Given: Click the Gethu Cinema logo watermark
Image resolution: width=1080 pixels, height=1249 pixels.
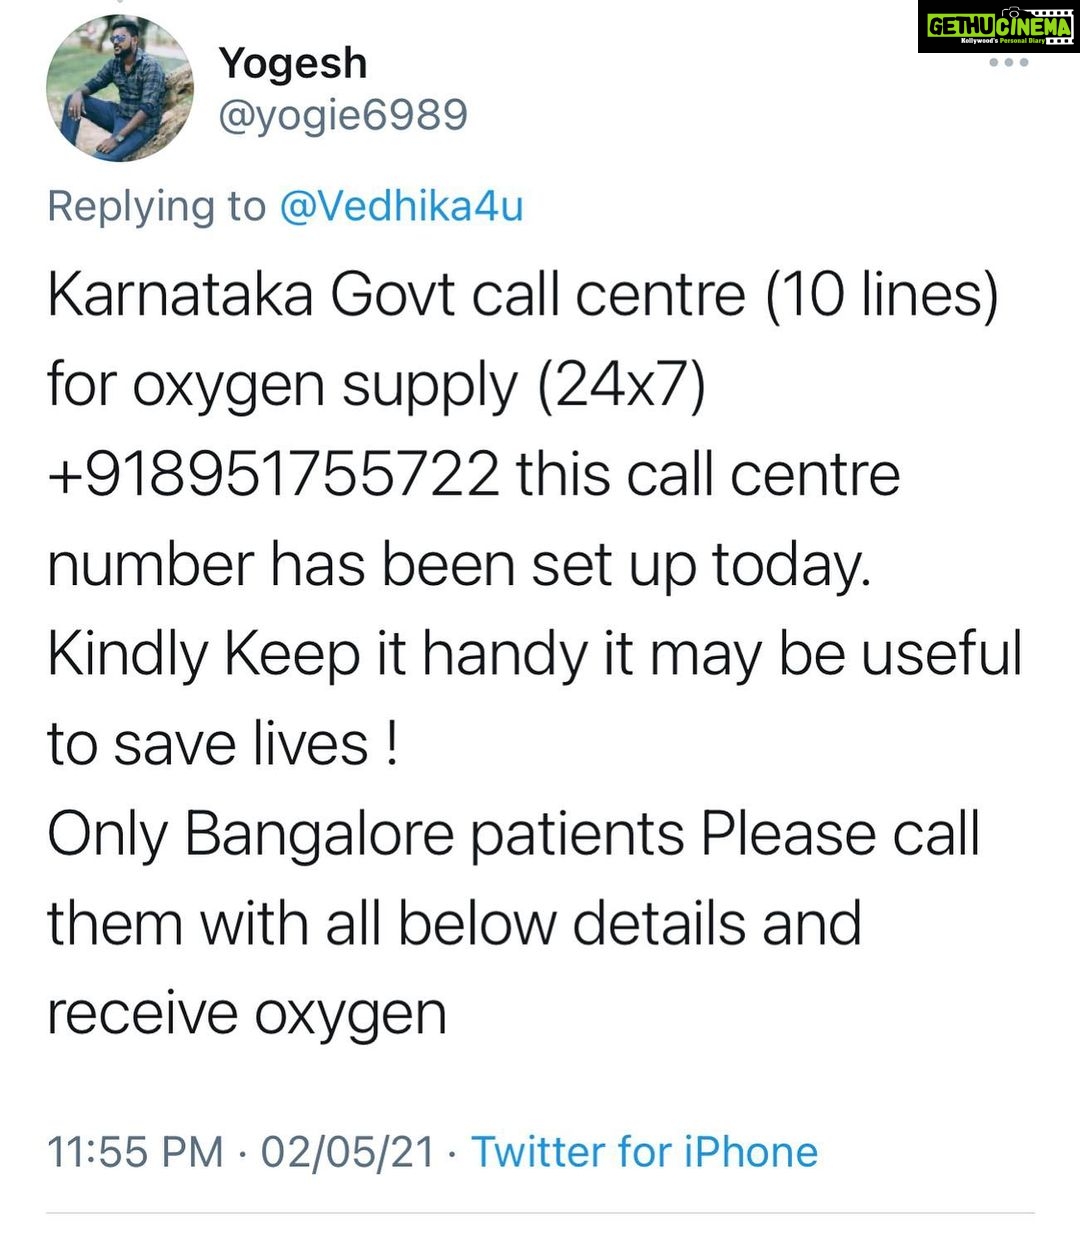Looking at the screenshot, I should [996, 27].
